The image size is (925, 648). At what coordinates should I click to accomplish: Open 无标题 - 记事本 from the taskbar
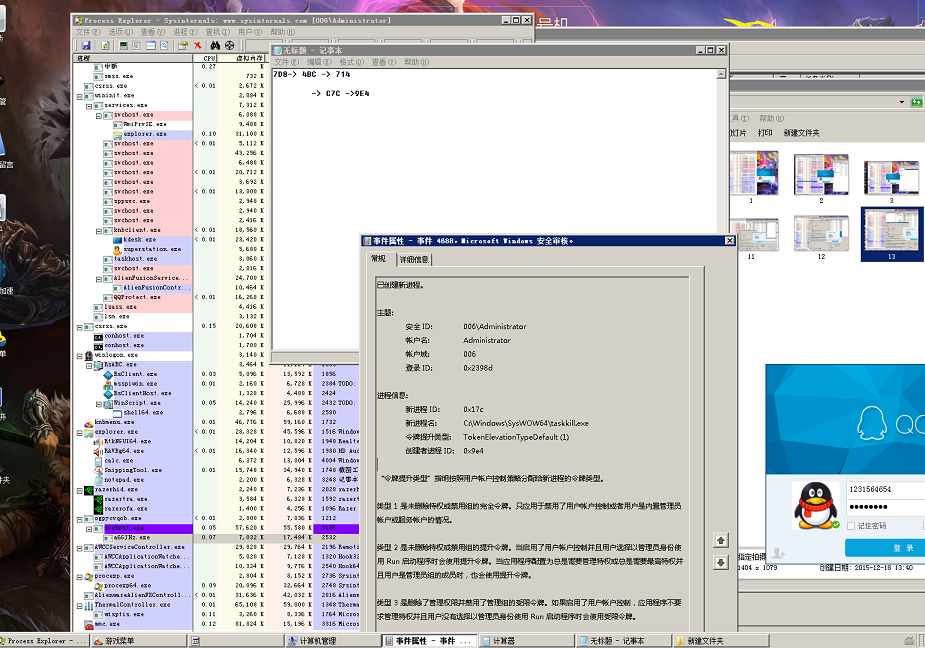[x=624, y=641]
